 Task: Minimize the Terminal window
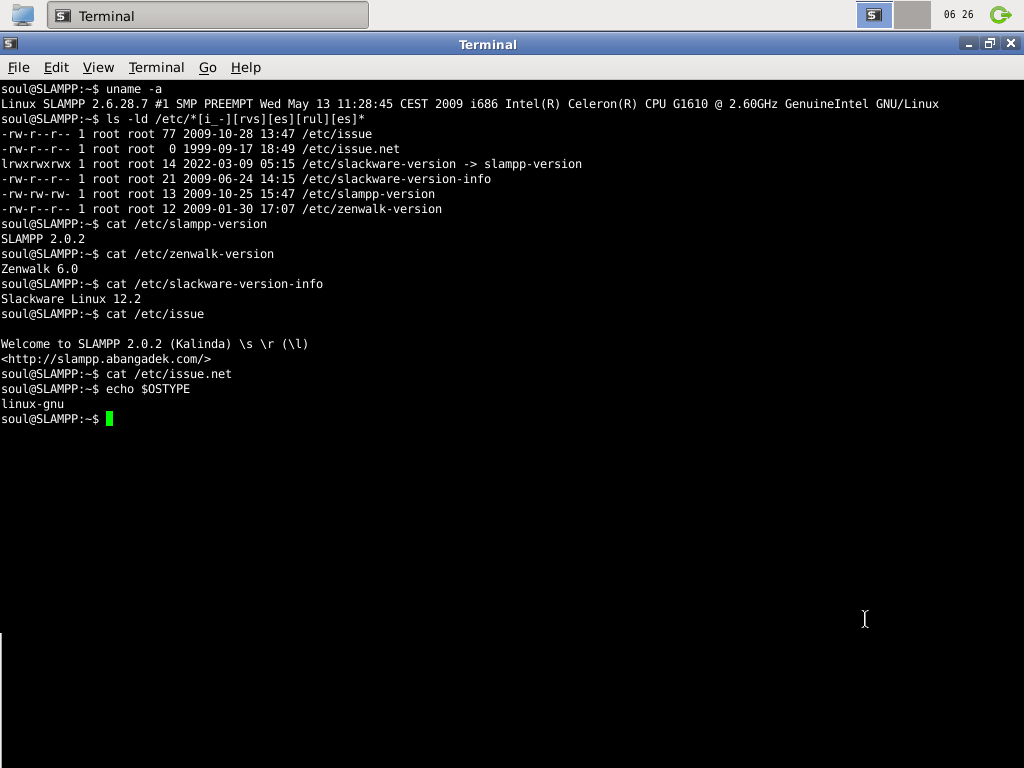coord(968,44)
